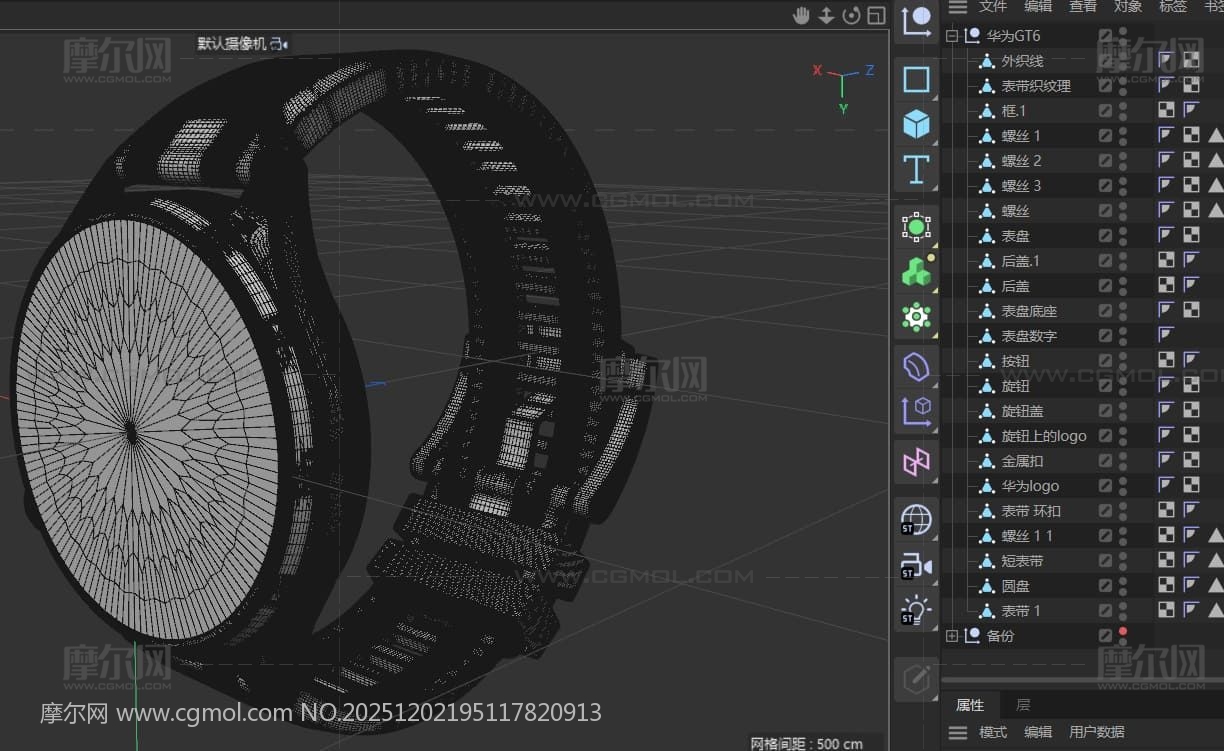The image size is (1224, 751).
Task: Click the viewport pan hand icon
Action: click(x=801, y=15)
